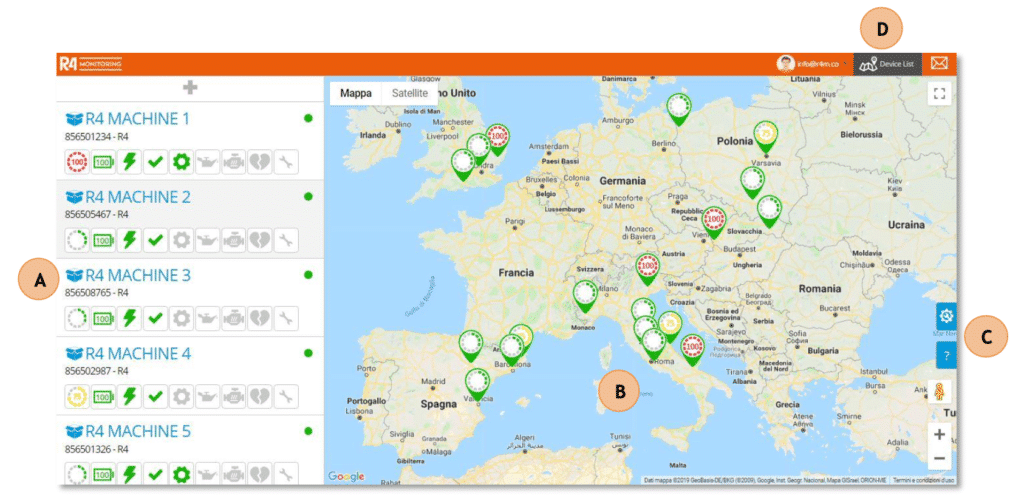Click serial text 856501234 - R4

coord(97,136)
